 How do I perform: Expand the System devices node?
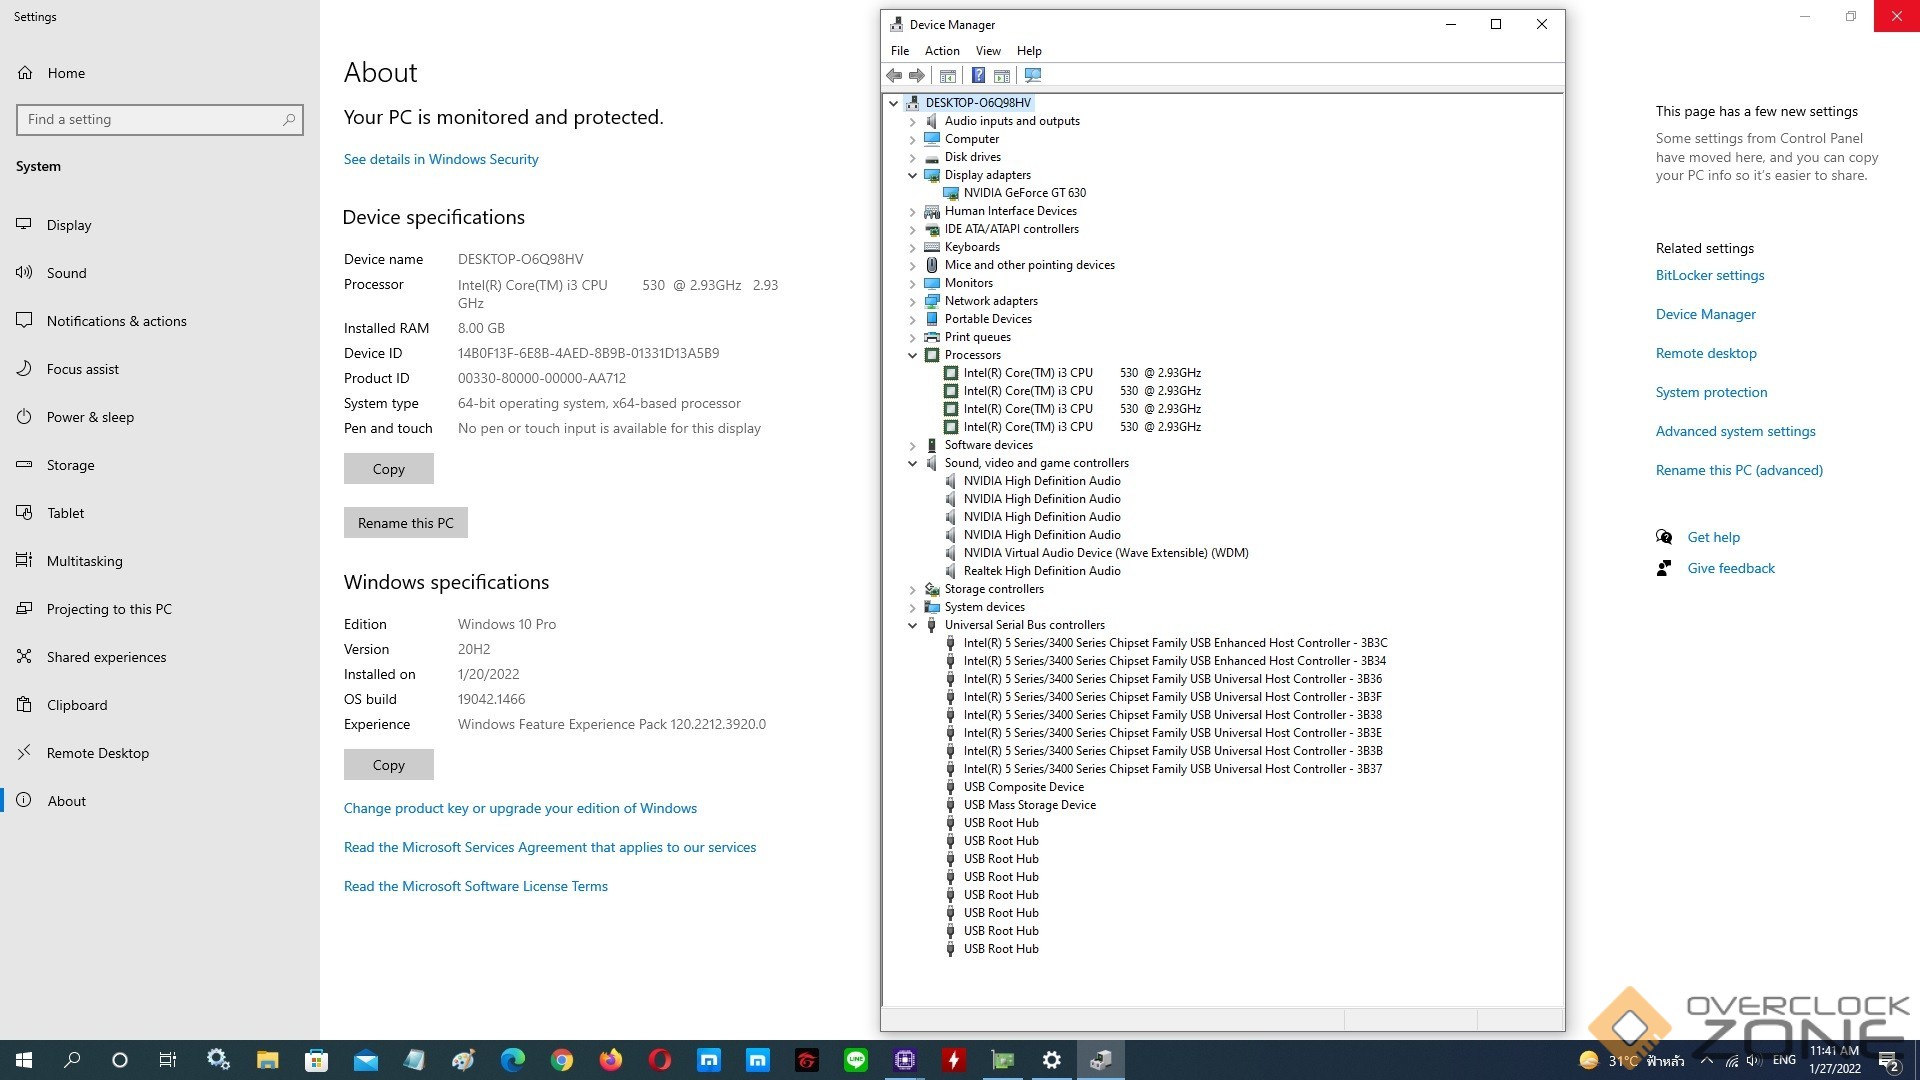click(x=912, y=607)
